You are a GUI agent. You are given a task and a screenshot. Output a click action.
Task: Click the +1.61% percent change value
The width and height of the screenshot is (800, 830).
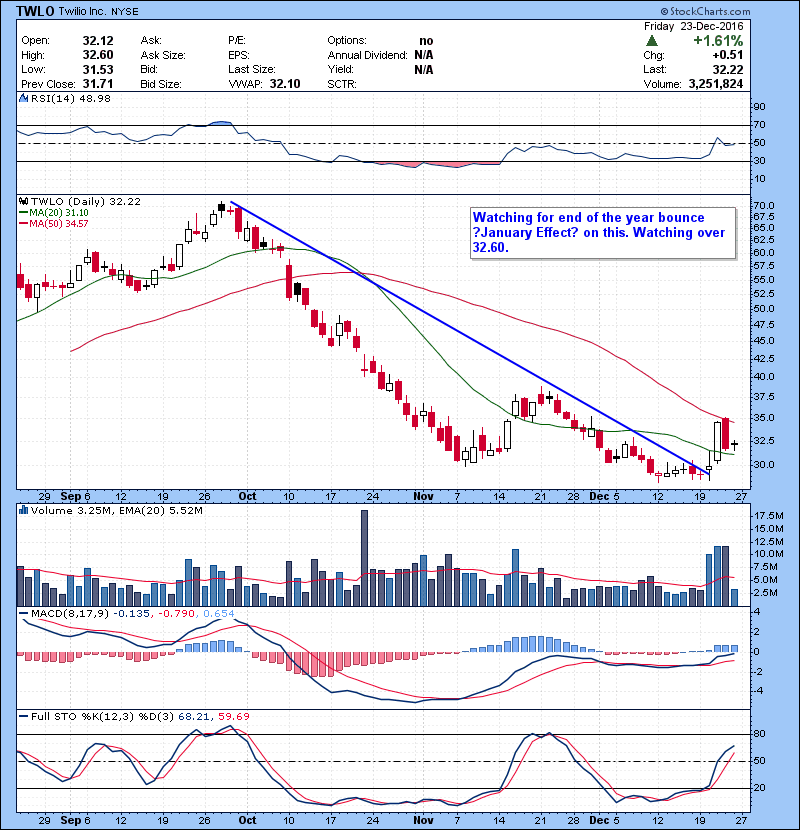[x=718, y=40]
